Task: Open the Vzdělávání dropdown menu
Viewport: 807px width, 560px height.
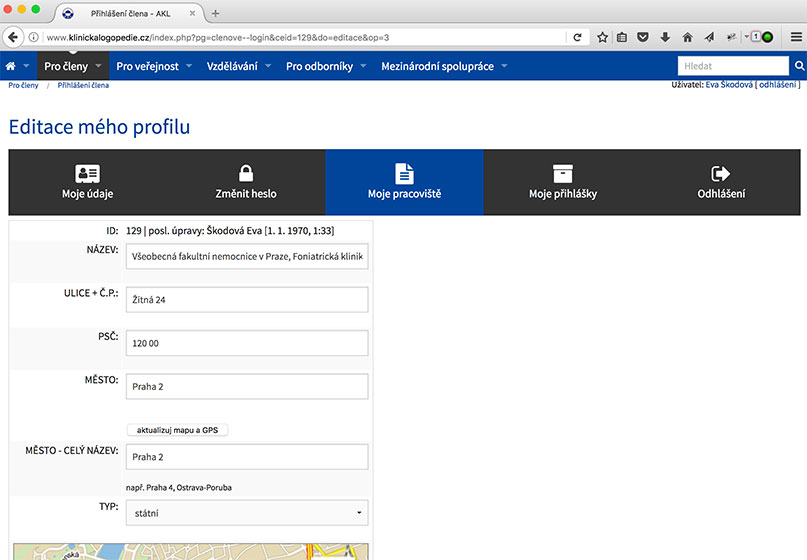Action: point(236,66)
